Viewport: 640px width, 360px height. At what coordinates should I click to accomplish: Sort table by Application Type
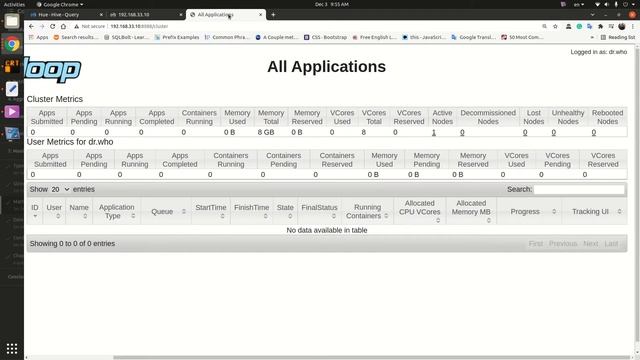[117, 211]
